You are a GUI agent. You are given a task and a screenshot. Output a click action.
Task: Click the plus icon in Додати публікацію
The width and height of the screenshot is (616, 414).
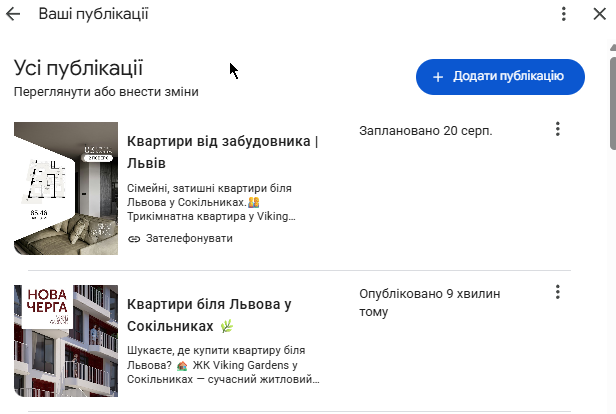pos(438,77)
